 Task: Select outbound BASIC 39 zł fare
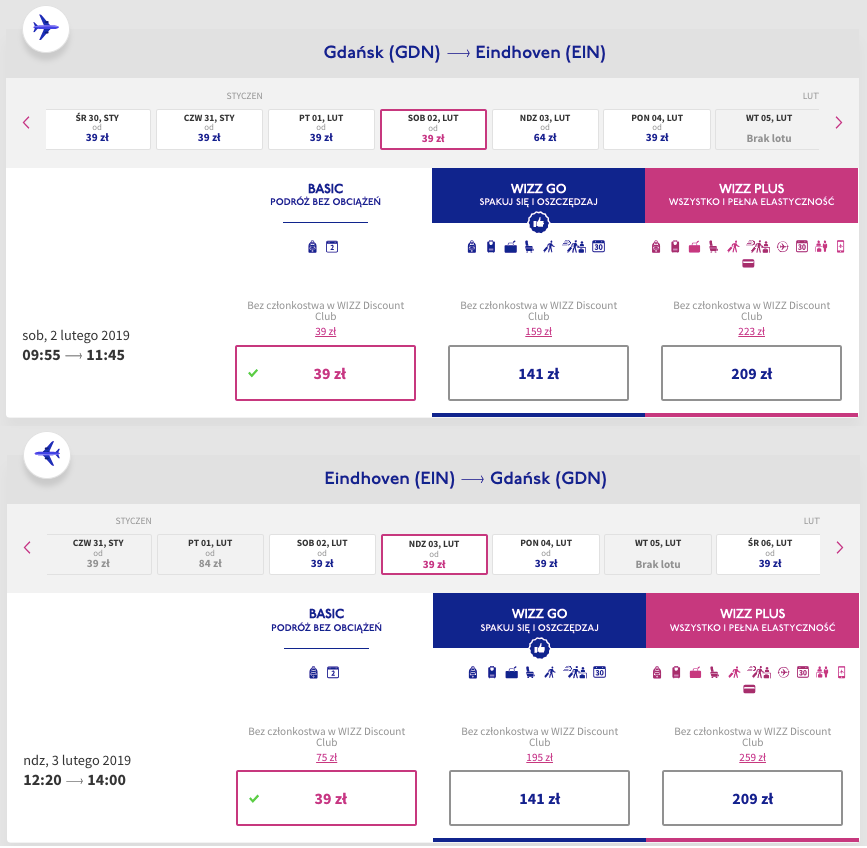point(326,373)
